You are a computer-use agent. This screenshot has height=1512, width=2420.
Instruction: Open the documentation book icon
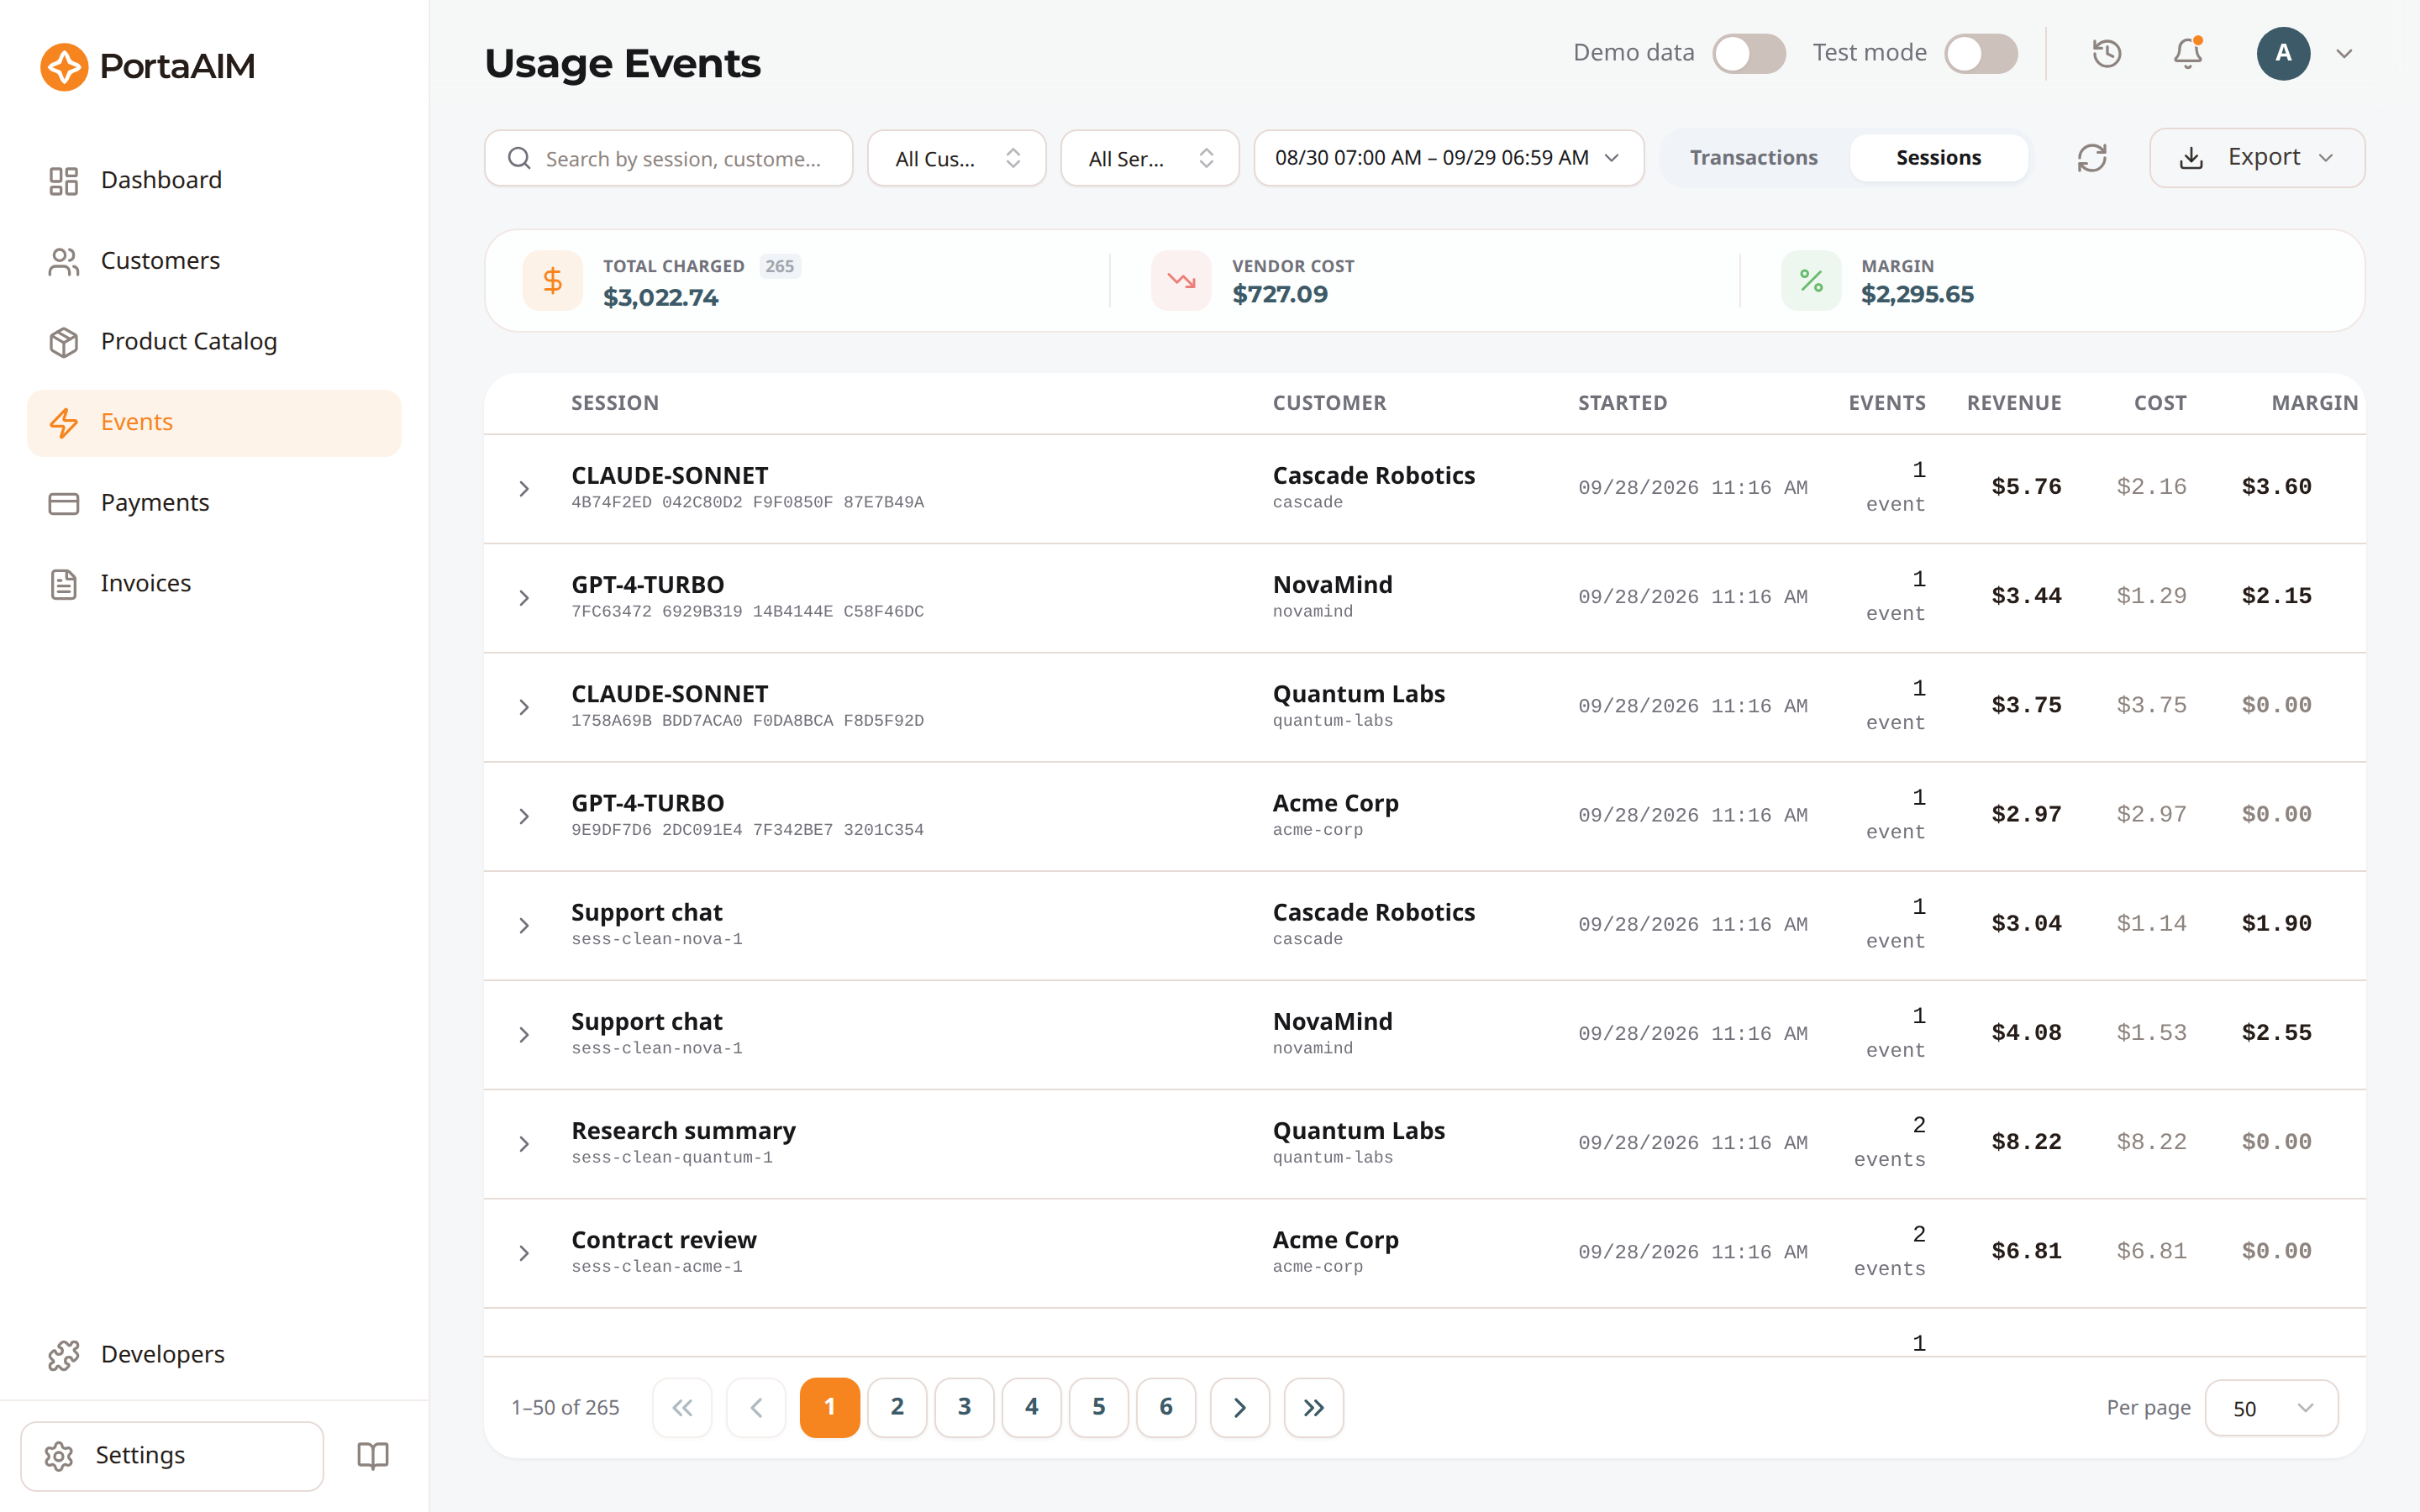coord(373,1455)
